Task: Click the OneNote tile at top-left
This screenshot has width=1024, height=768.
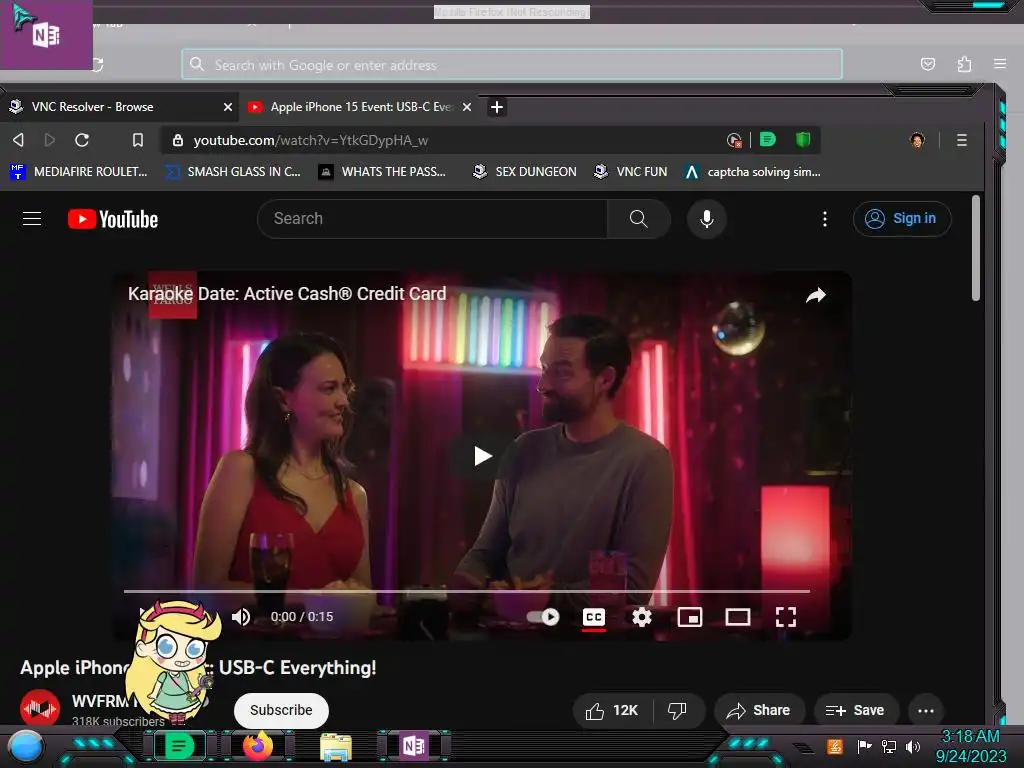Action: [x=46, y=35]
